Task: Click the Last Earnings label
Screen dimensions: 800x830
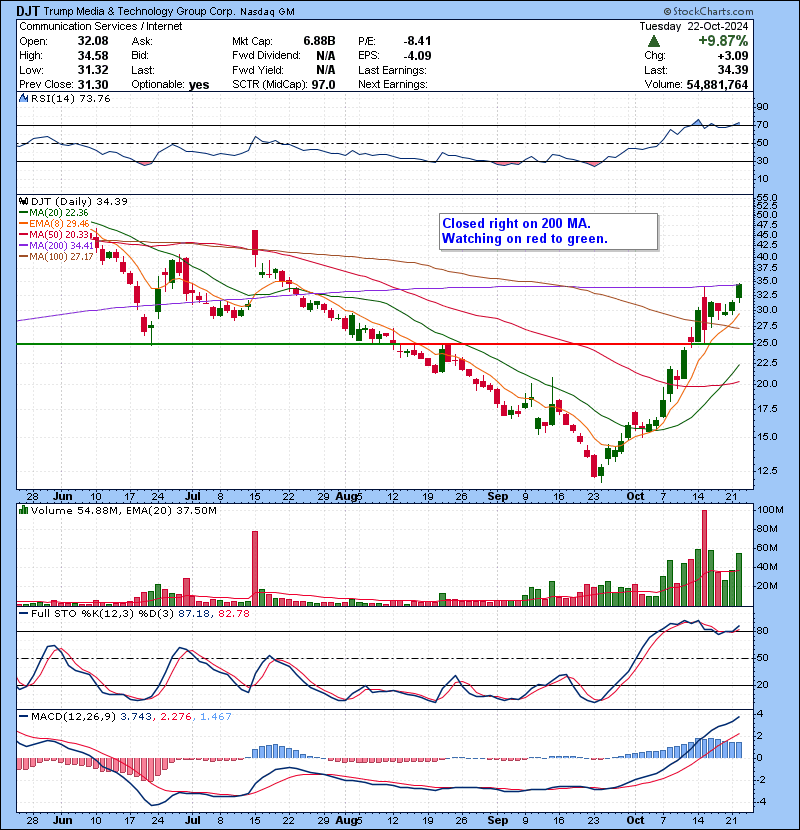Action: tap(392, 70)
